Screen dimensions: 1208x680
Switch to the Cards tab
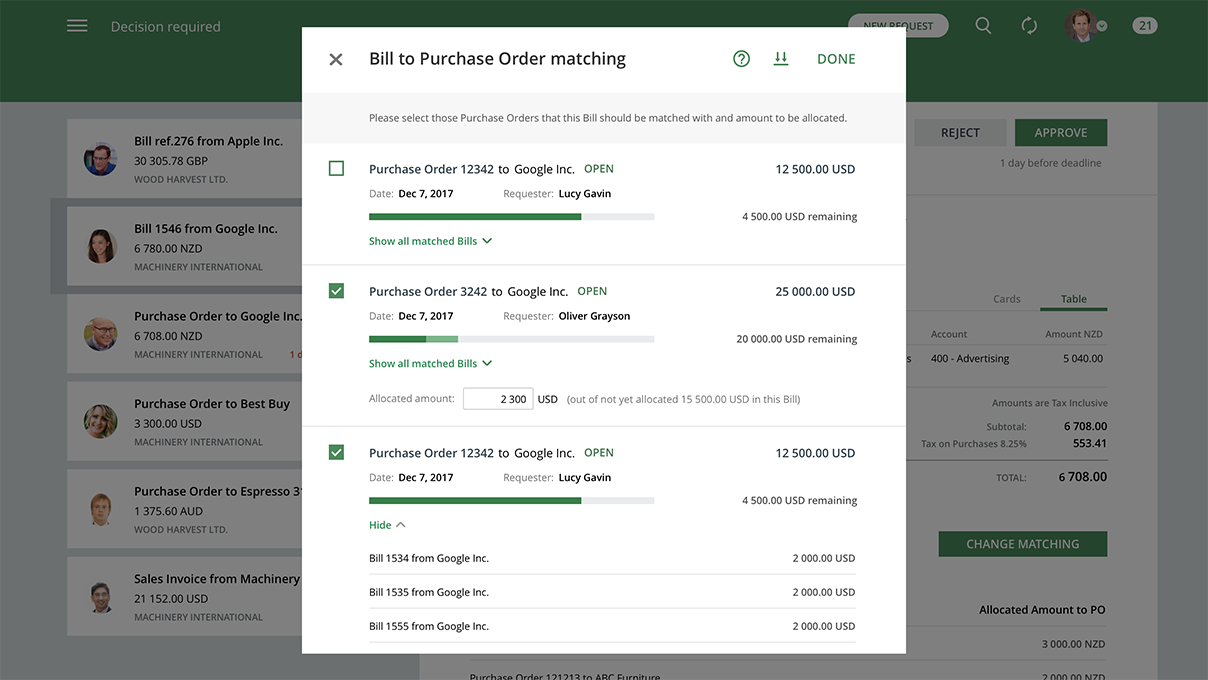pos(1007,298)
